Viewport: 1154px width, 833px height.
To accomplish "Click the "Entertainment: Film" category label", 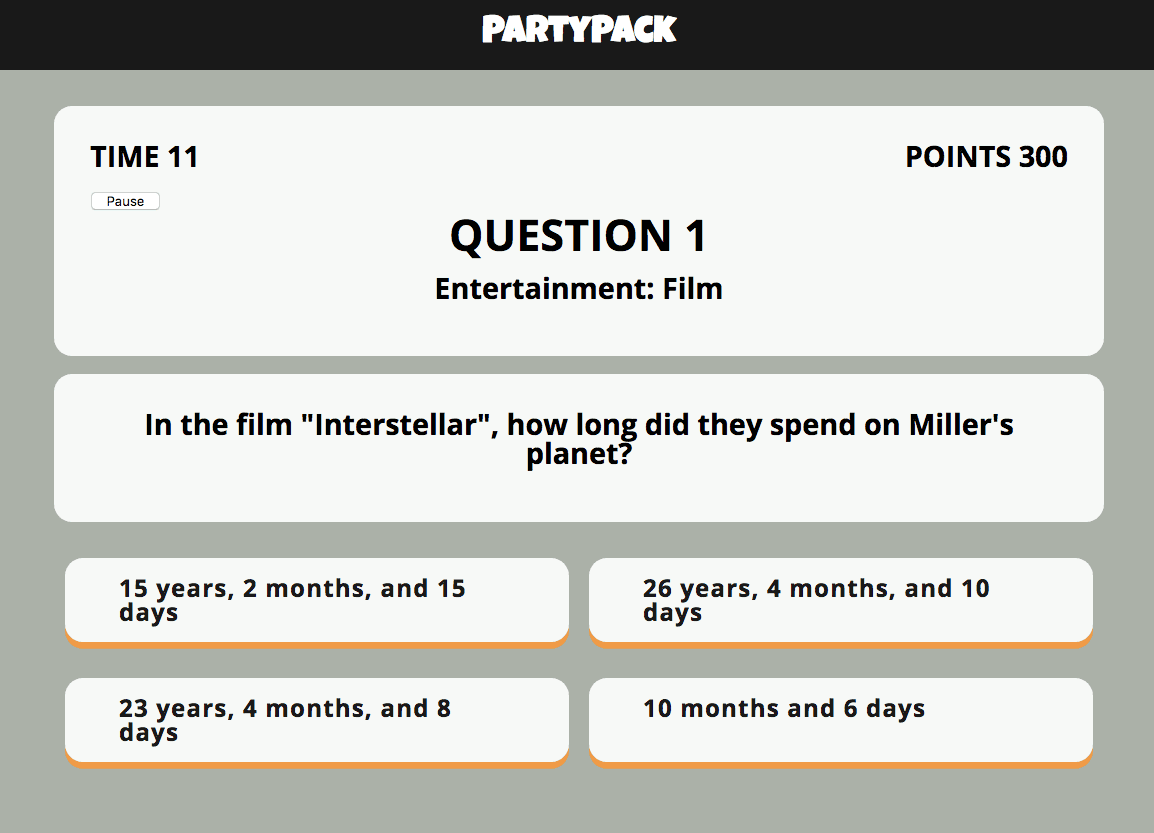I will [x=578, y=289].
